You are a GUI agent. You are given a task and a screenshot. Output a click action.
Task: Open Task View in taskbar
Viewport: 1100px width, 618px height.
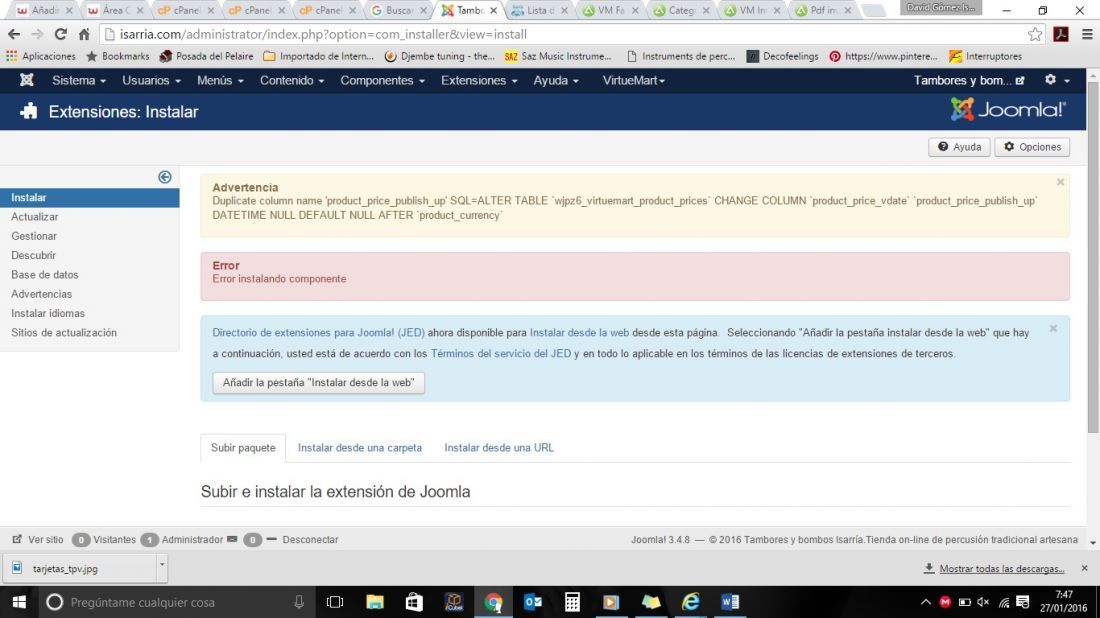(335, 602)
